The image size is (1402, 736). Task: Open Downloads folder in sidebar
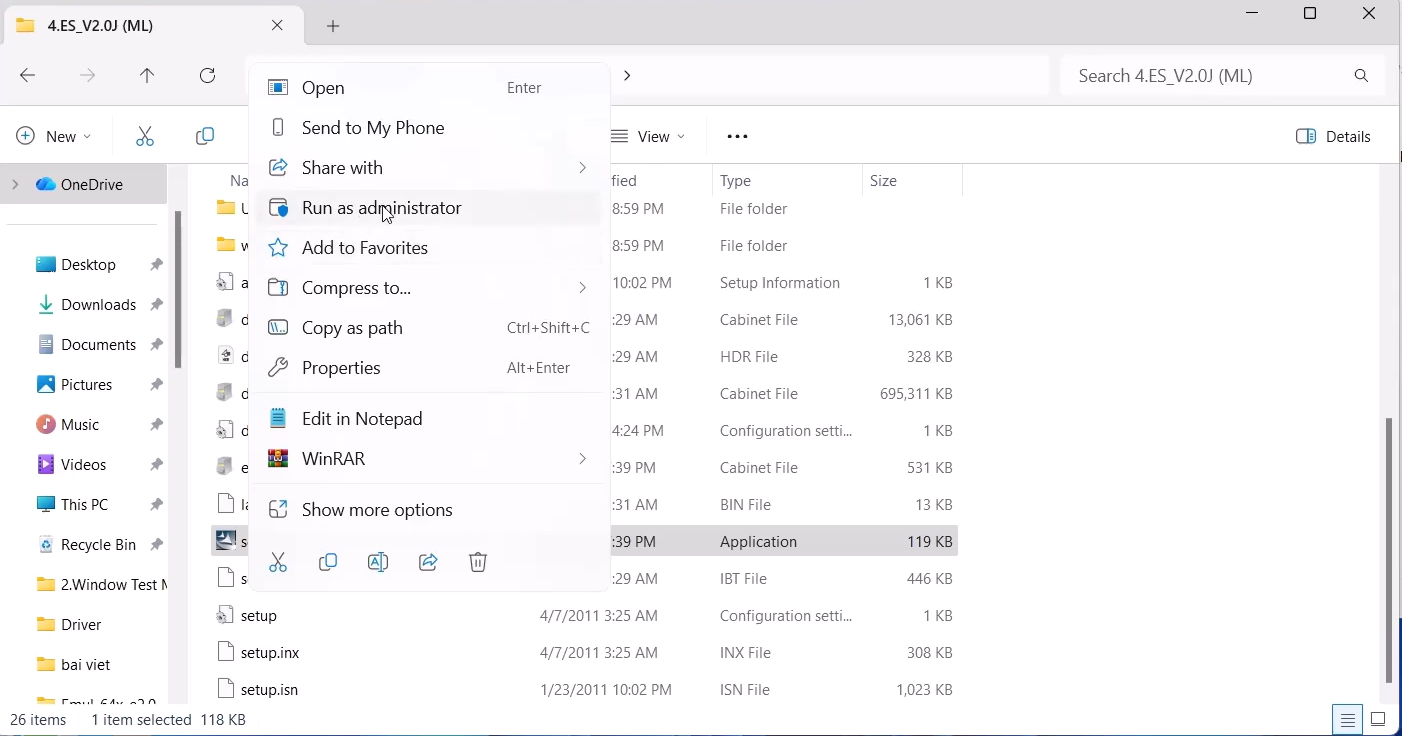[98, 305]
